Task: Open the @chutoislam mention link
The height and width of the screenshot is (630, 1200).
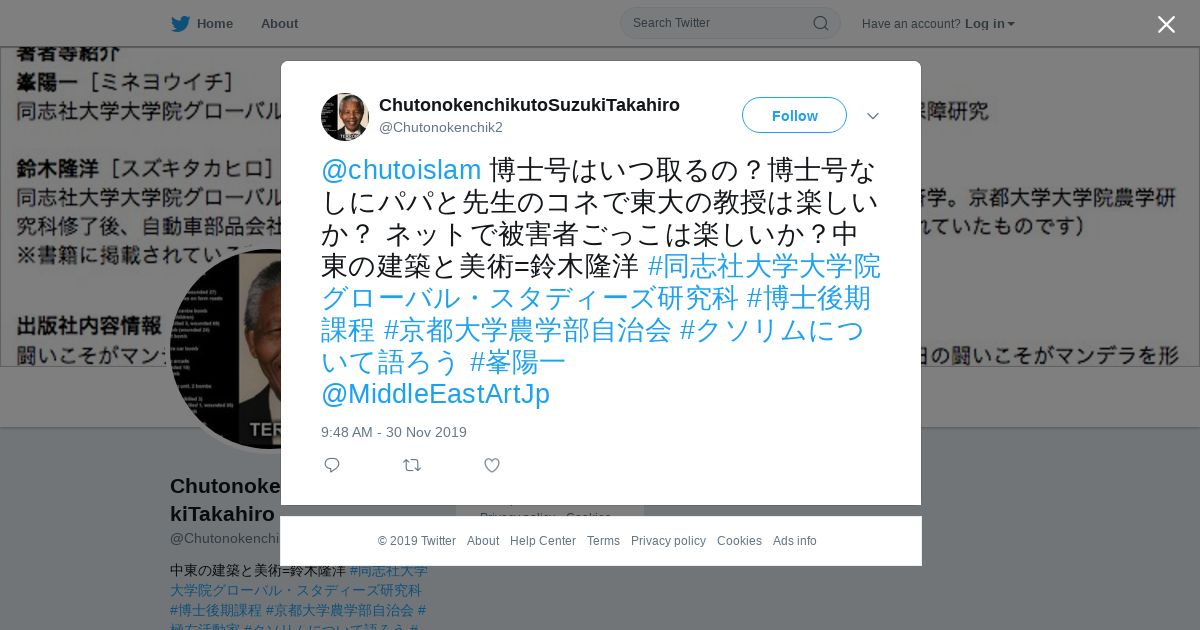Action: [x=401, y=170]
